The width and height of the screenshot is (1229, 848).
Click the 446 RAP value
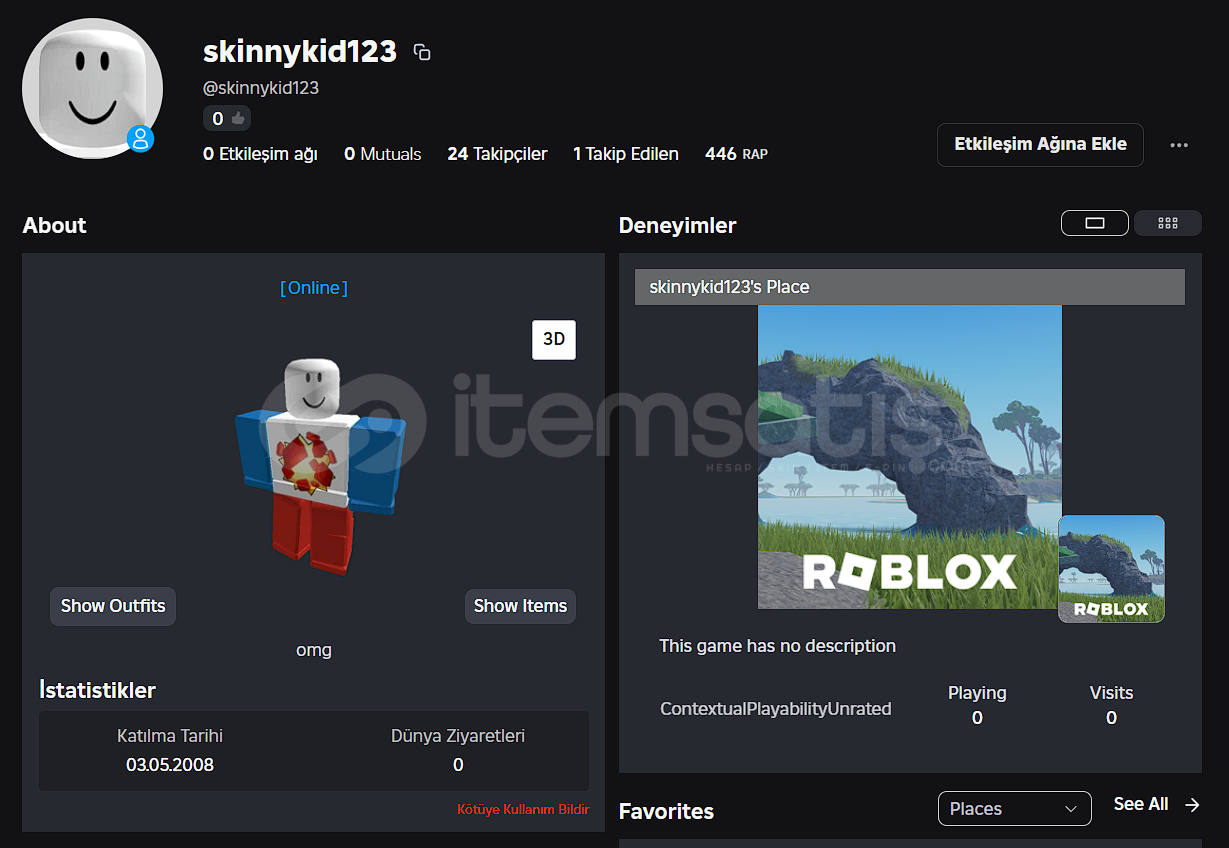coord(736,154)
